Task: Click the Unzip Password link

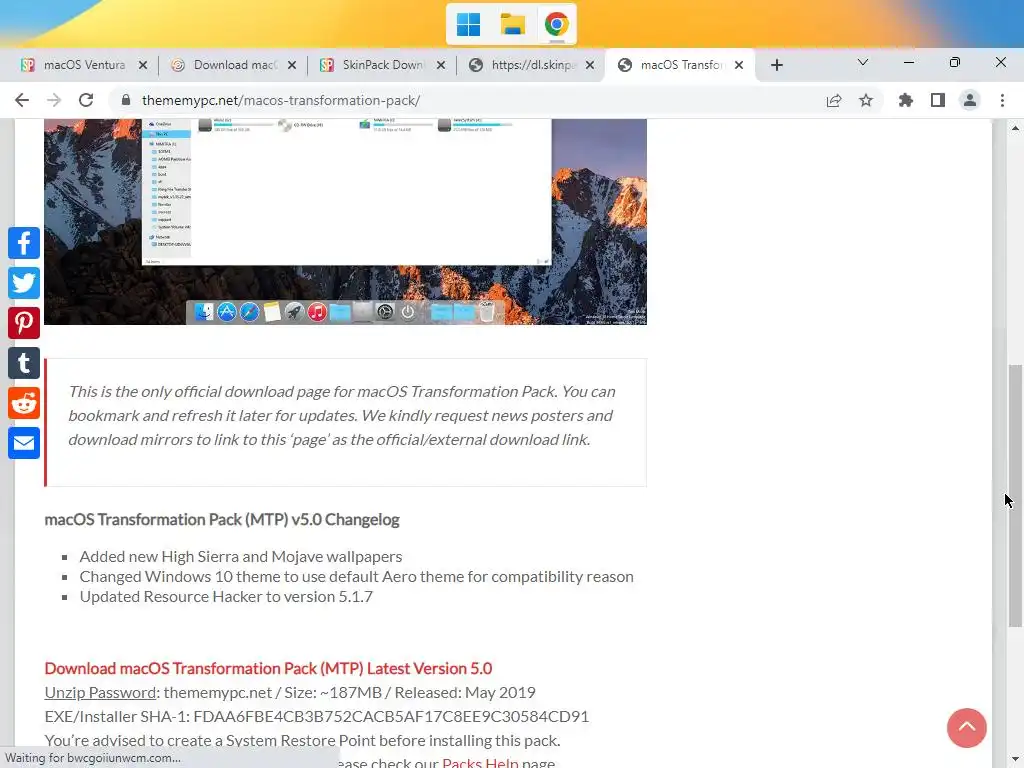Action: click(x=101, y=692)
